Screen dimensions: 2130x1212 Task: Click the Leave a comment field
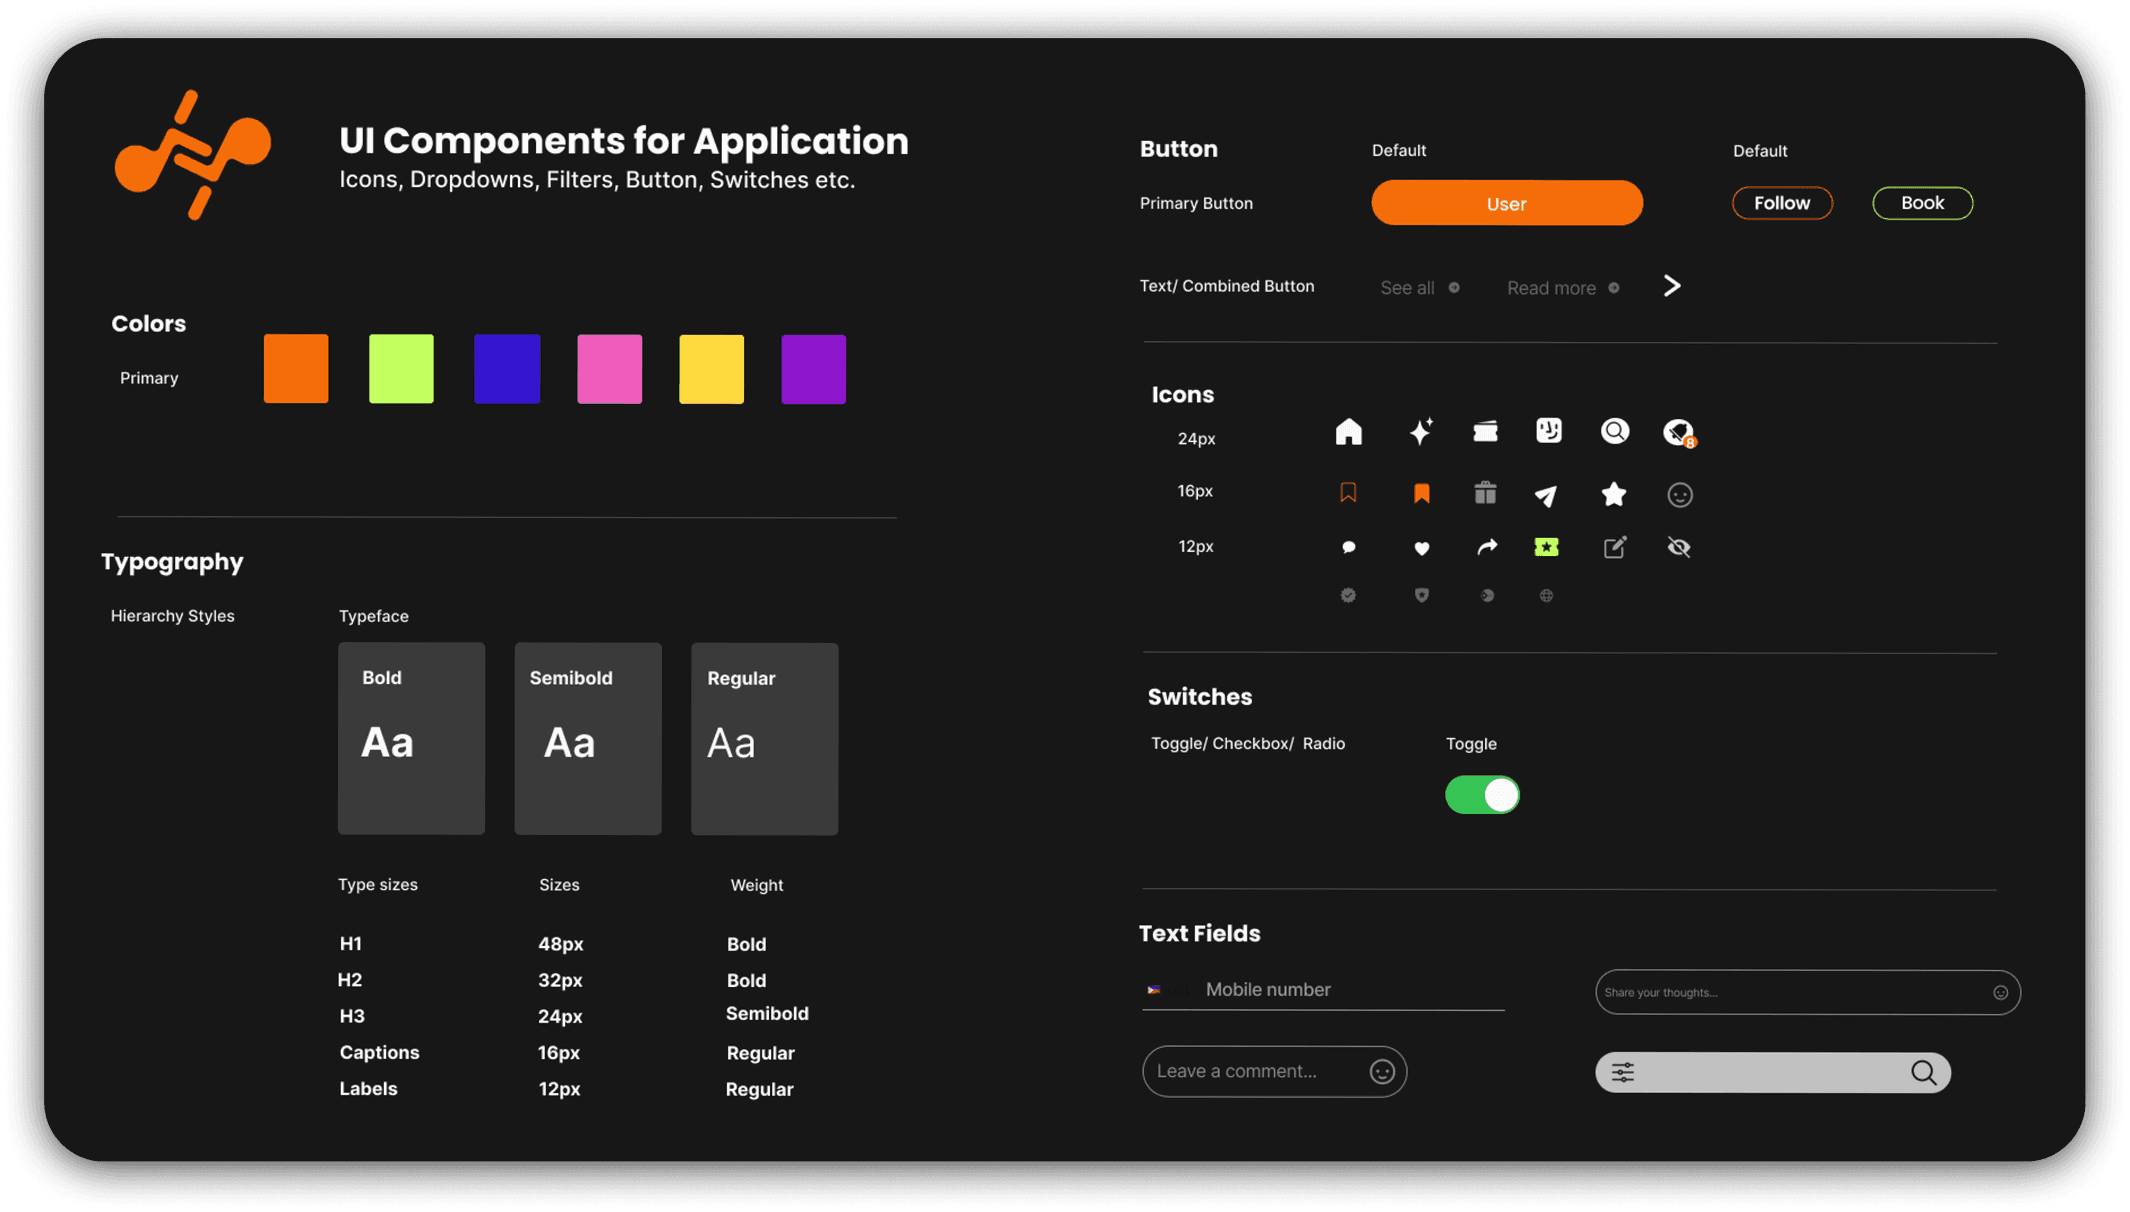coord(1274,1072)
